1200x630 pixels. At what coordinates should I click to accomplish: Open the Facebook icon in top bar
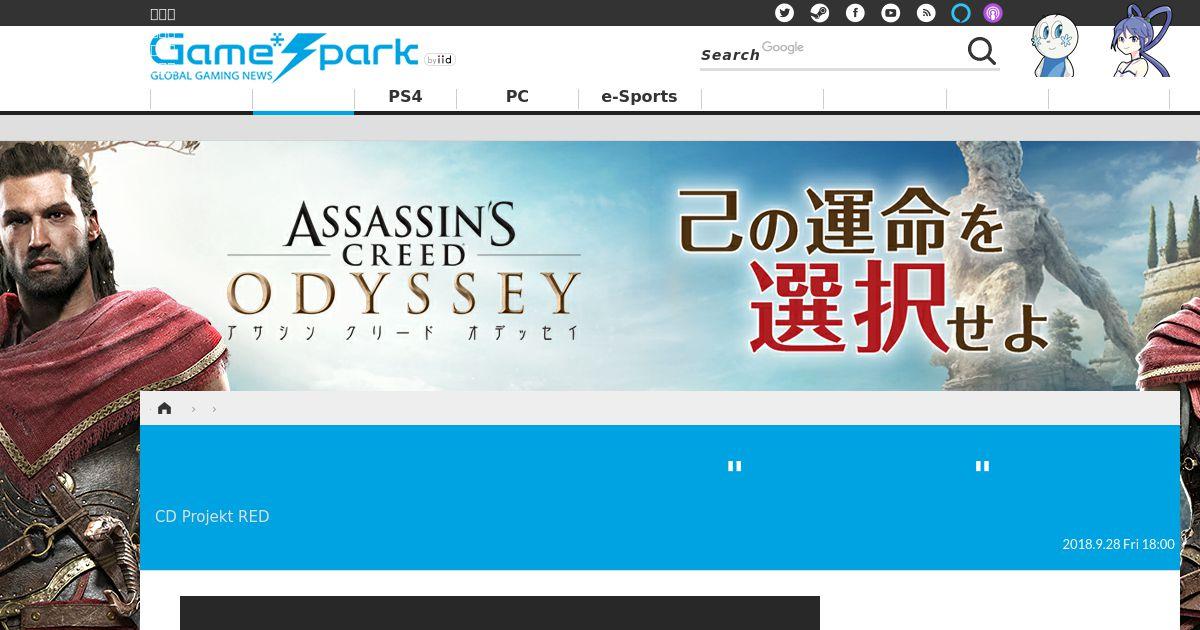[855, 13]
